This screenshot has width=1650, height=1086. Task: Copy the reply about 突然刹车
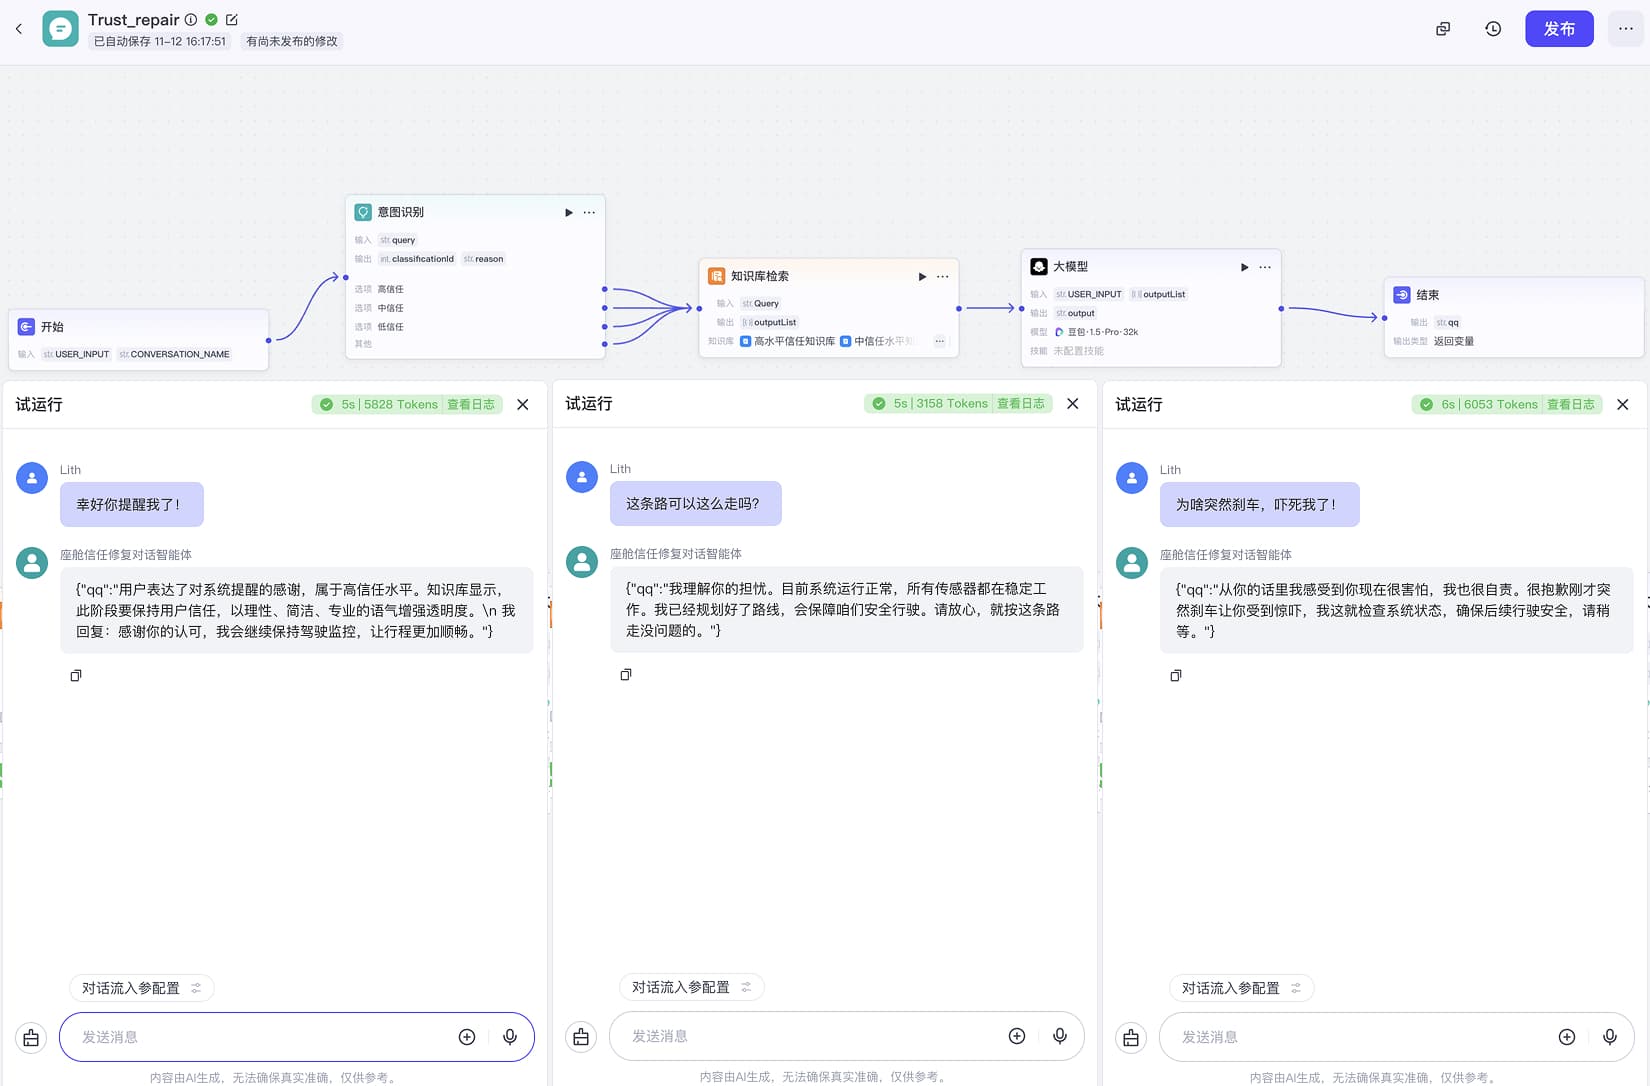click(x=1176, y=676)
